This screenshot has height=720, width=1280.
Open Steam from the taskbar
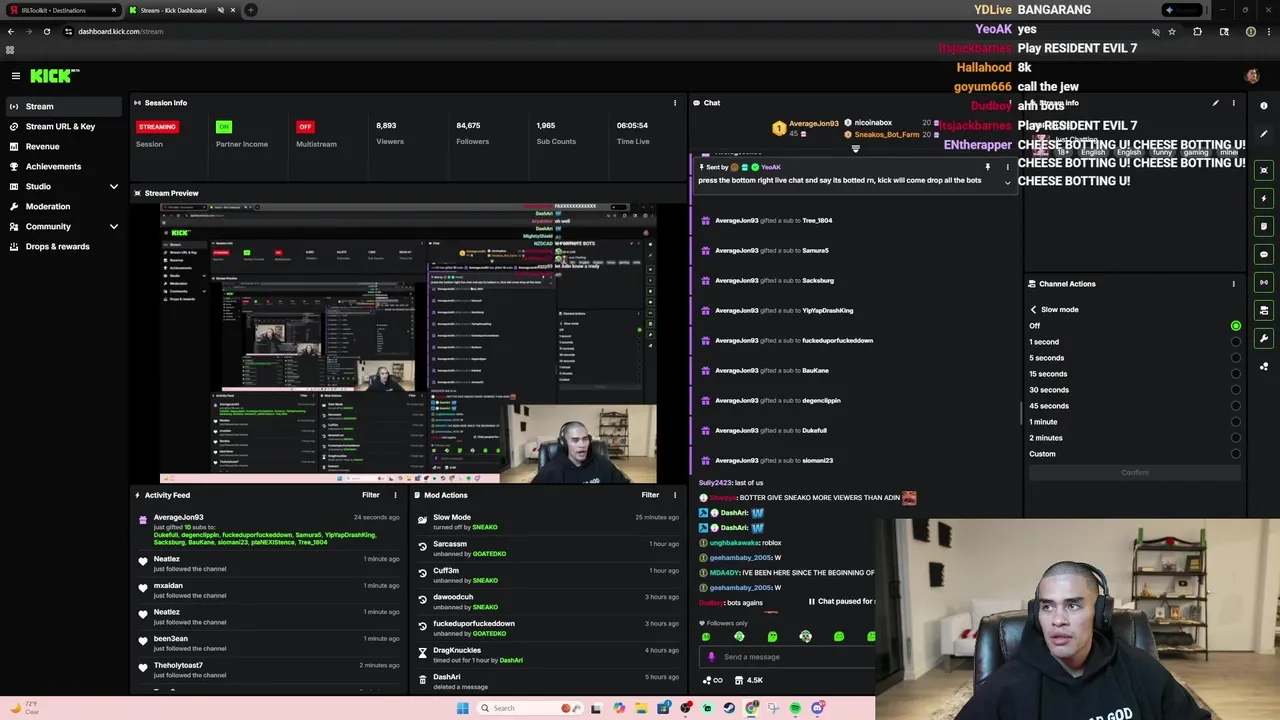click(729, 708)
